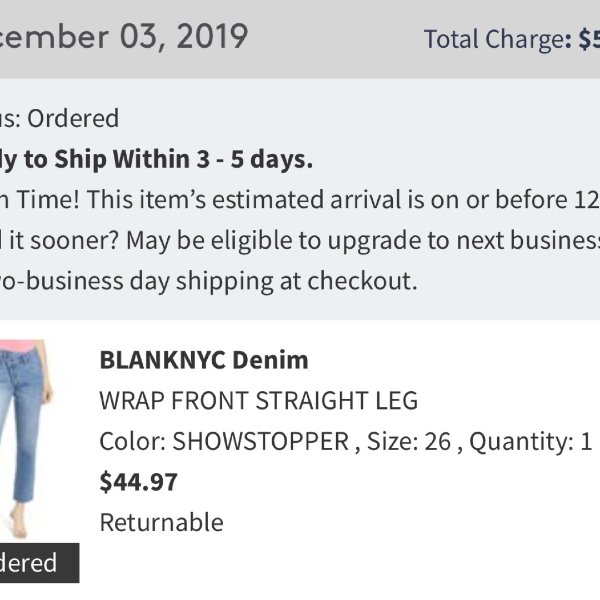Click the BLANKNYC Denim brand name
The height and width of the screenshot is (600, 600).
[204, 360]
